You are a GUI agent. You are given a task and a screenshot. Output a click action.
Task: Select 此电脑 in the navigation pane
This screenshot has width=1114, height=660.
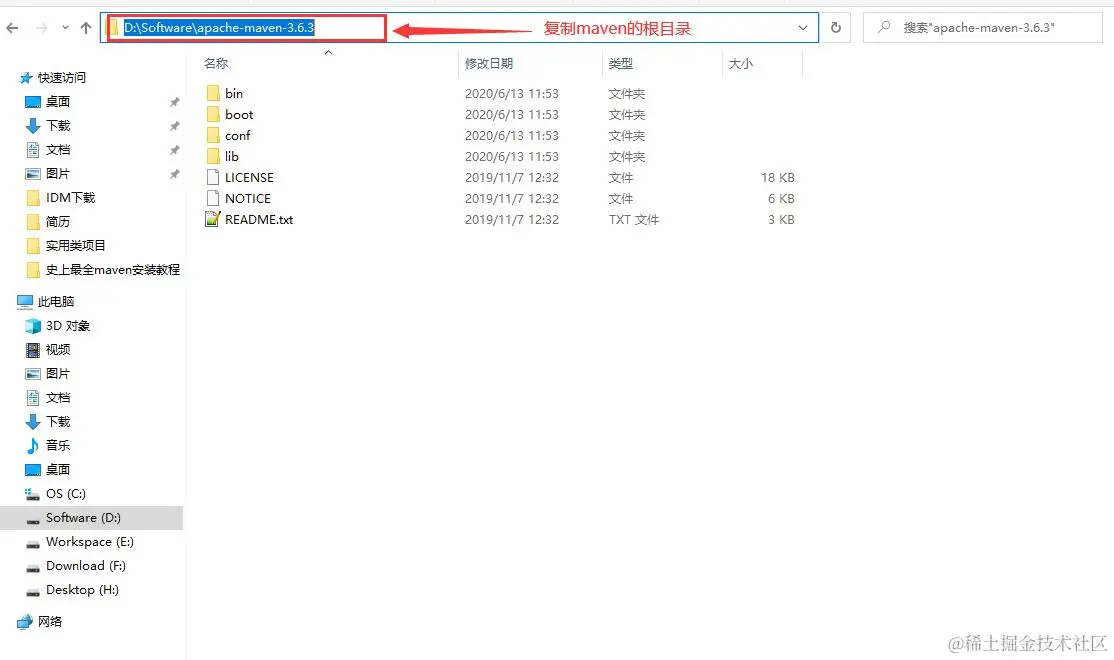pos(55,302)
